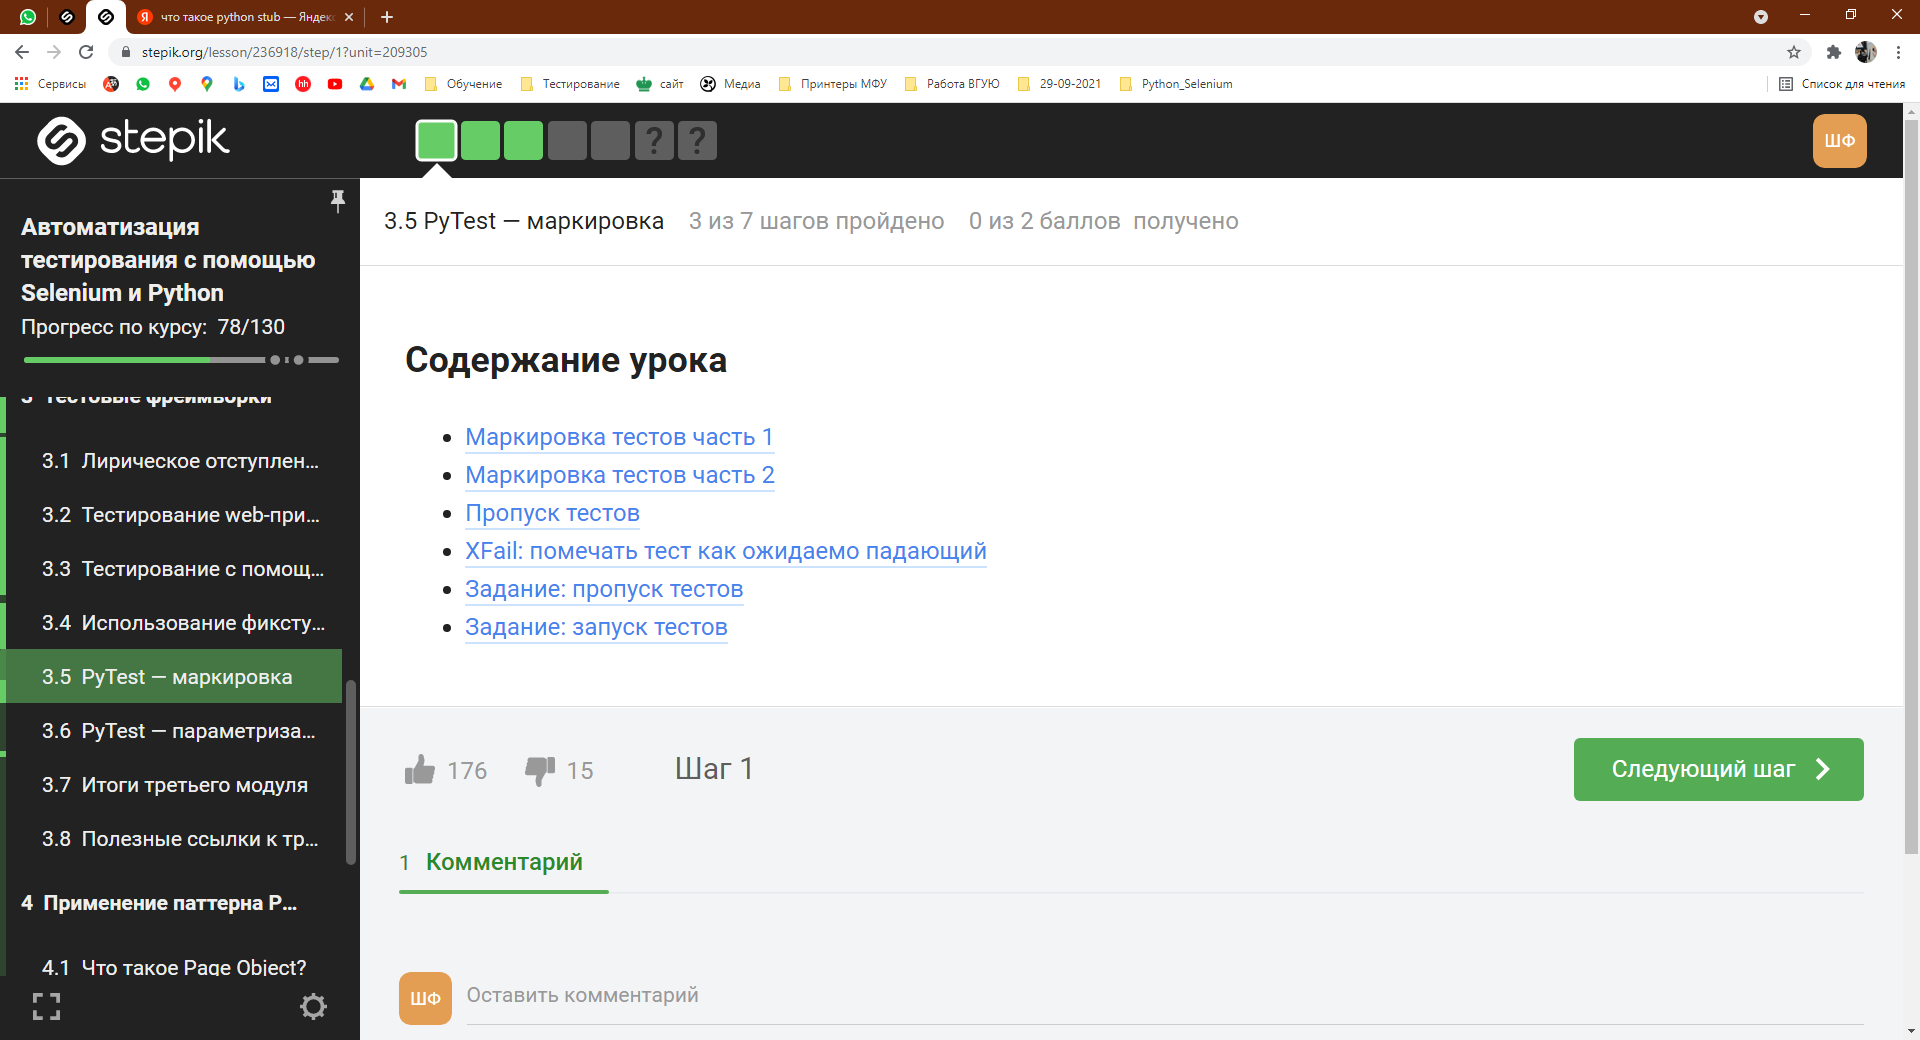Image resolution: width=1920 pixels, height=1040 pixels.
Task: Select lesson 3.6 PyTest — параметризация
Action: coord(180,731)
